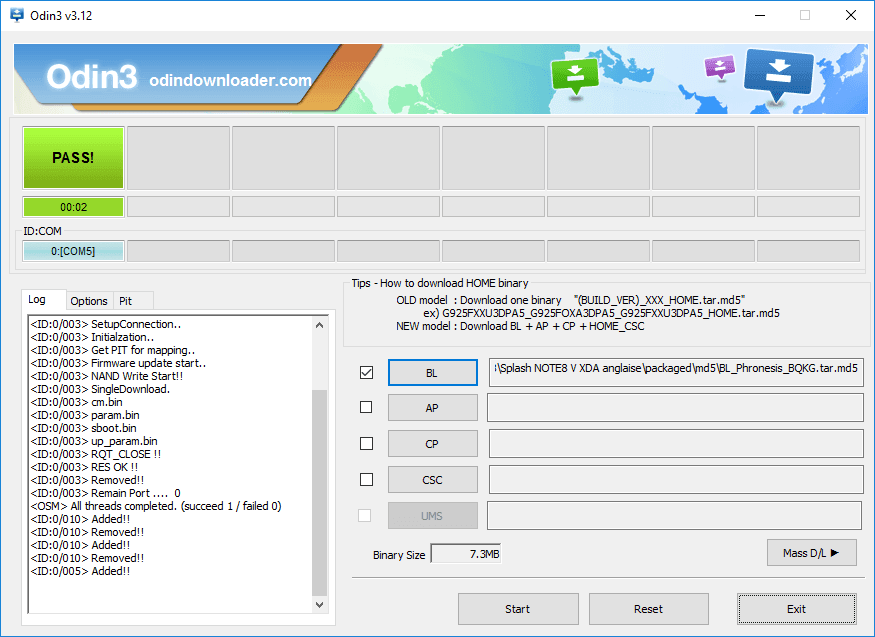Click the BL file path field
The width and height of the screenshot is (875, 637).
pyautogui.click(x=676, y=372)
